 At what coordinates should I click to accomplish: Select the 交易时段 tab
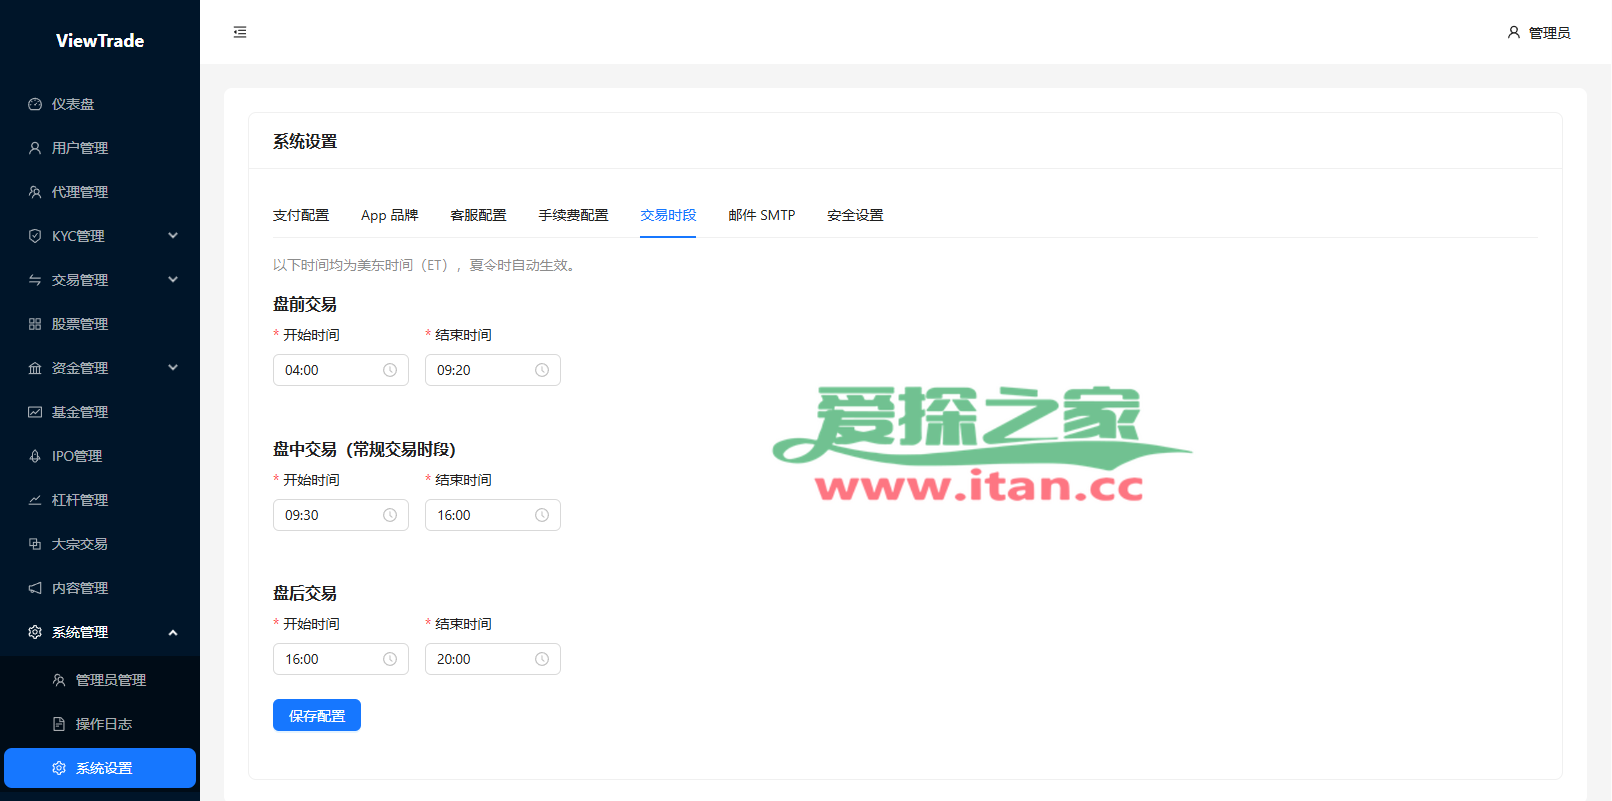668,215
